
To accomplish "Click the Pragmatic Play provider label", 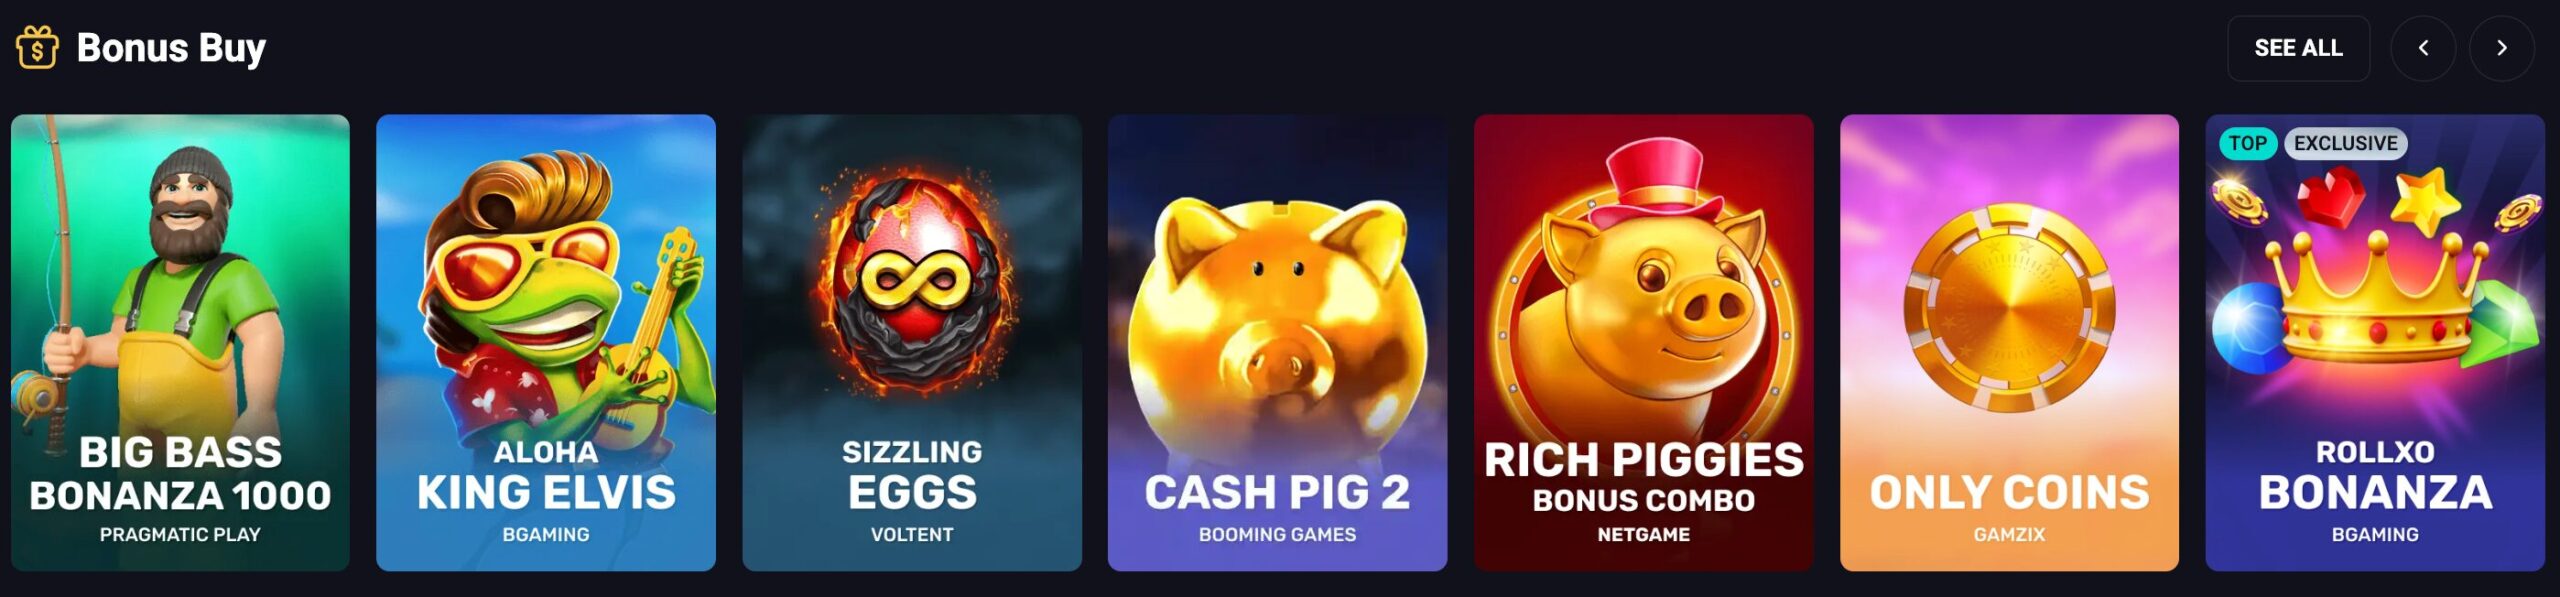I will point(180,535).
